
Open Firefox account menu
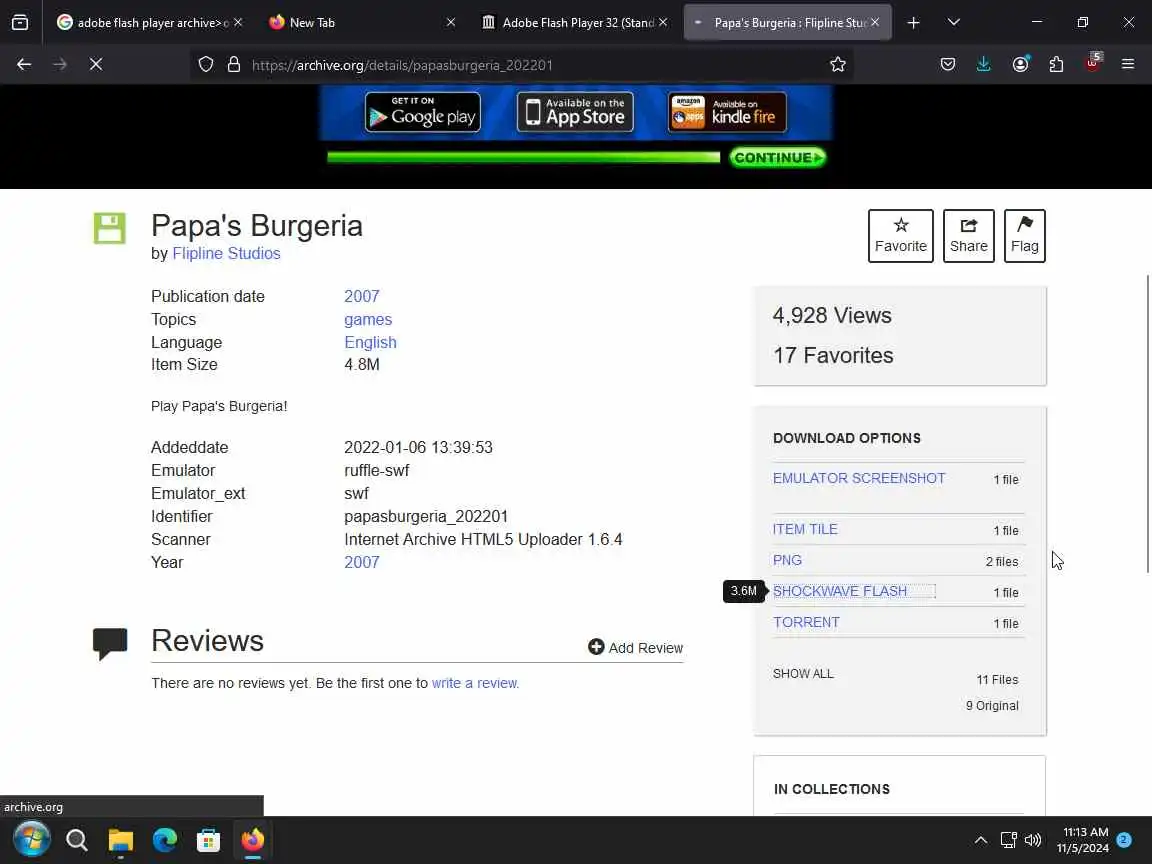pos(1020,65)
